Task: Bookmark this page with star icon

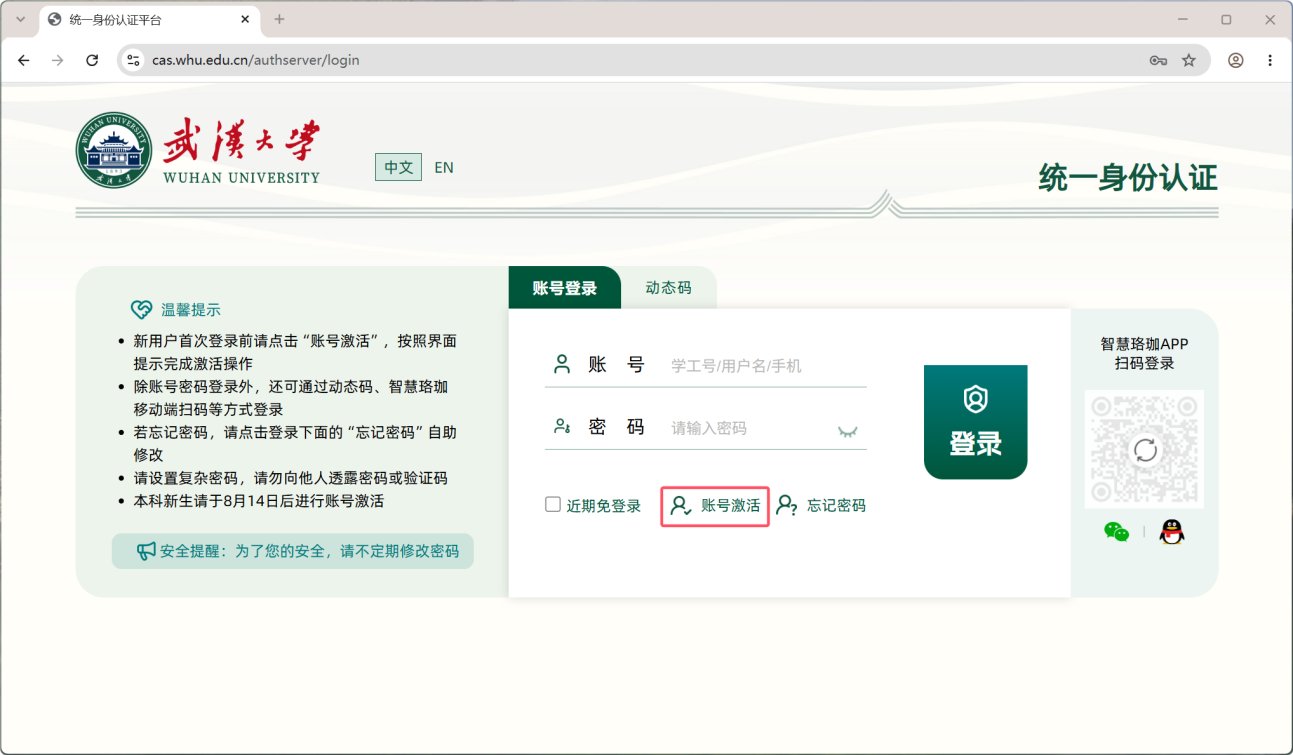Action: point(1189,60)
